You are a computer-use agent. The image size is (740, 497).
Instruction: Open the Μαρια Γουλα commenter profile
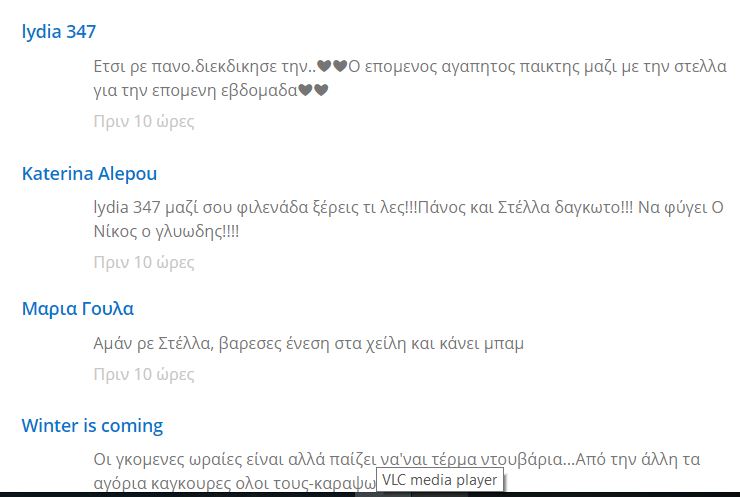click(78, 309)
